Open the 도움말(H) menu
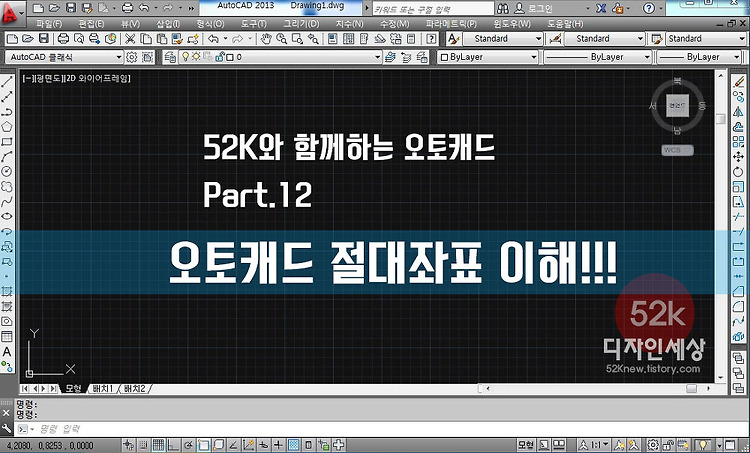Viewport: 750px width, 453px height. (565, 24)
